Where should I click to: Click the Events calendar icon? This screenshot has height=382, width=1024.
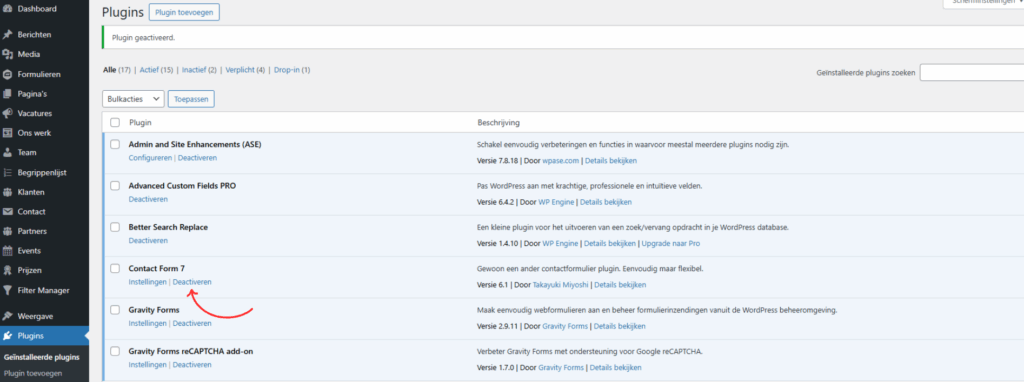point(8,251)
